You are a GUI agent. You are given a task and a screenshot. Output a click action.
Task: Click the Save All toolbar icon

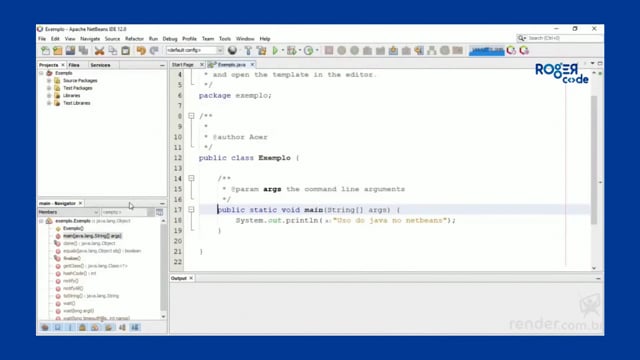83,51
